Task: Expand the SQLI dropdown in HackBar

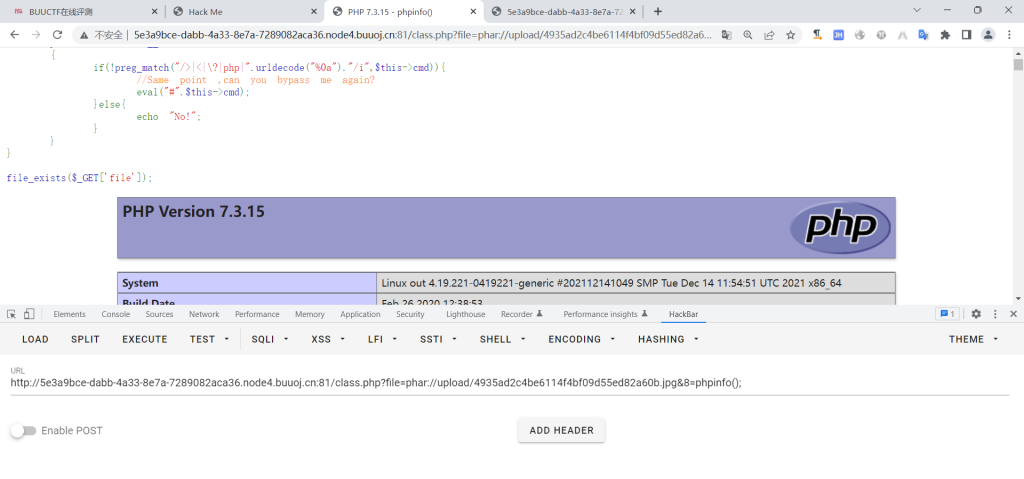Action: (x=270, y=339)
